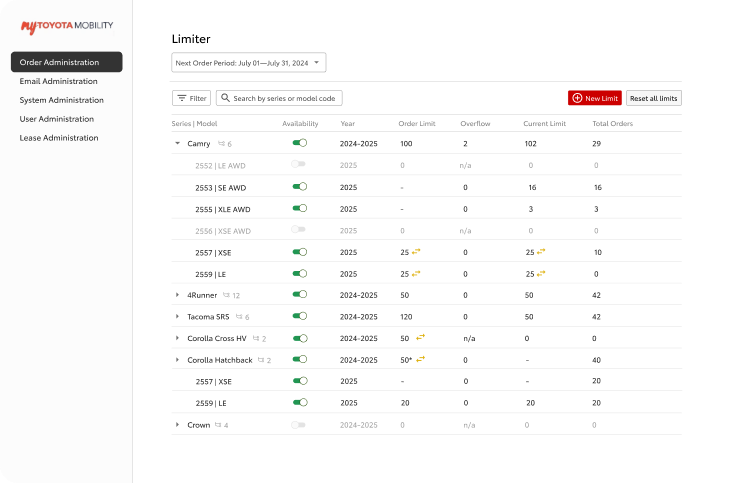Click swap arrows in Corolla Cross HV Order Limit

[x=420, y=337]
